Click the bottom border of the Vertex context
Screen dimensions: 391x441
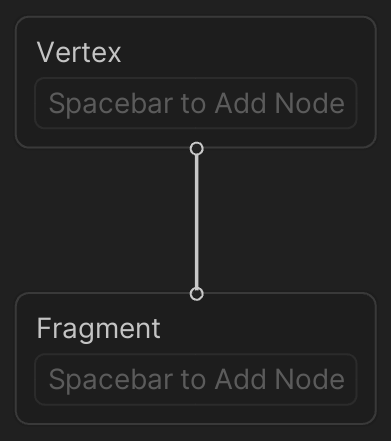click(x=100, y=147)
